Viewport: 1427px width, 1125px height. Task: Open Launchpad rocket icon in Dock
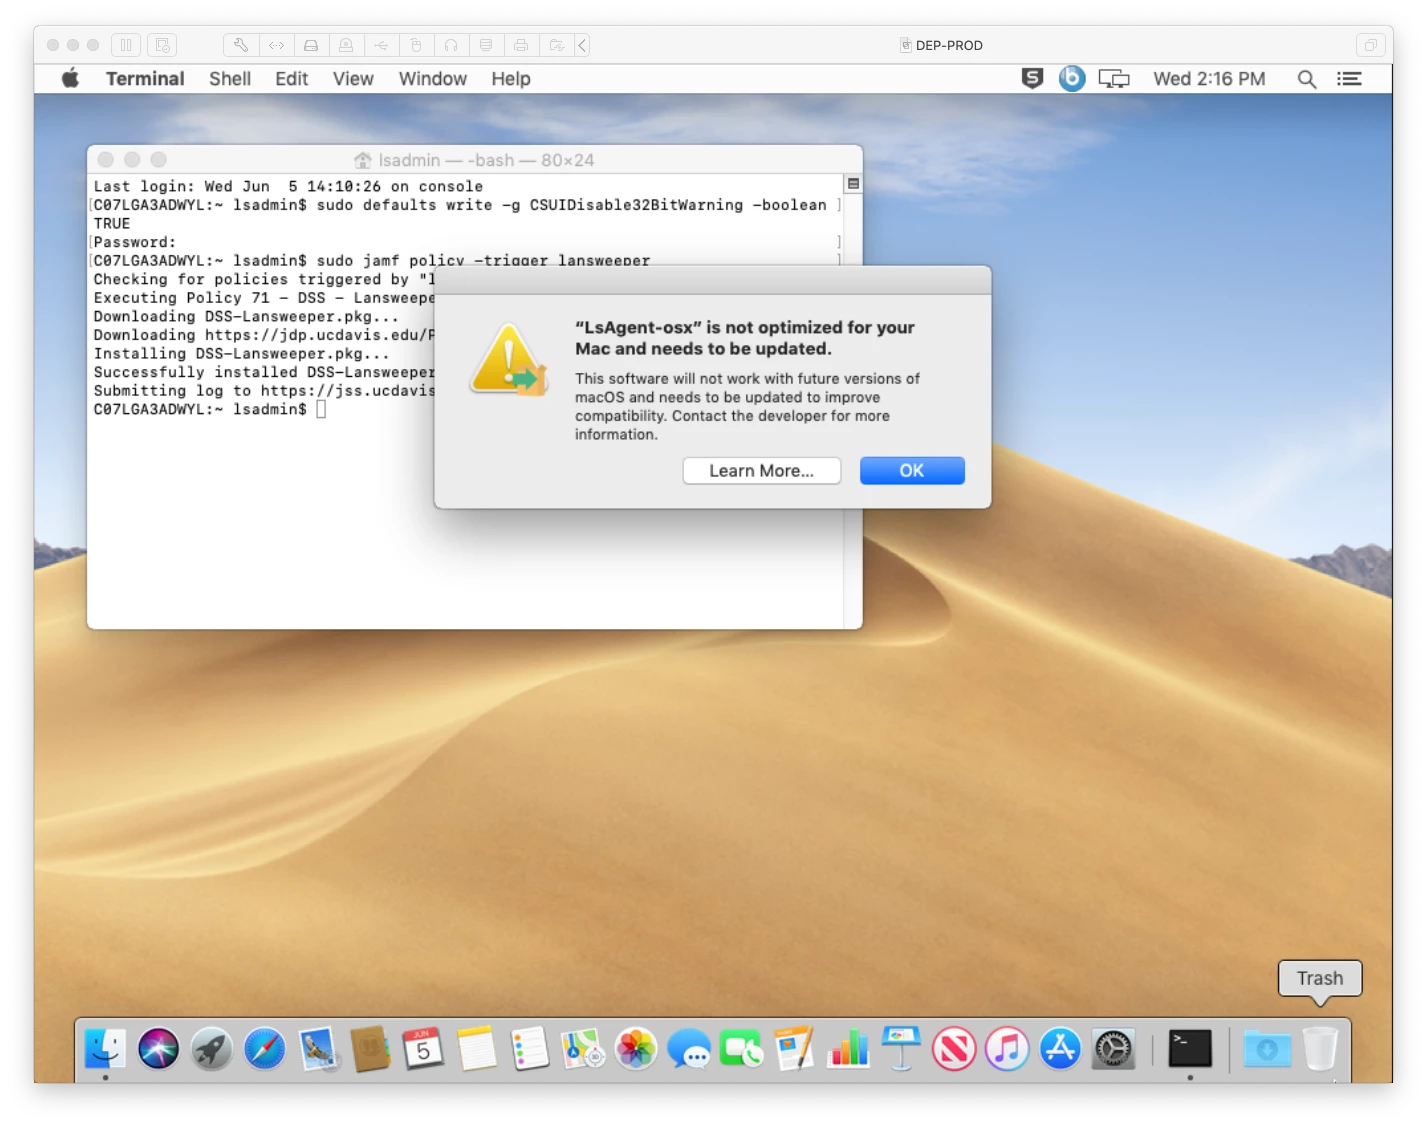(x=211, y=1049)
